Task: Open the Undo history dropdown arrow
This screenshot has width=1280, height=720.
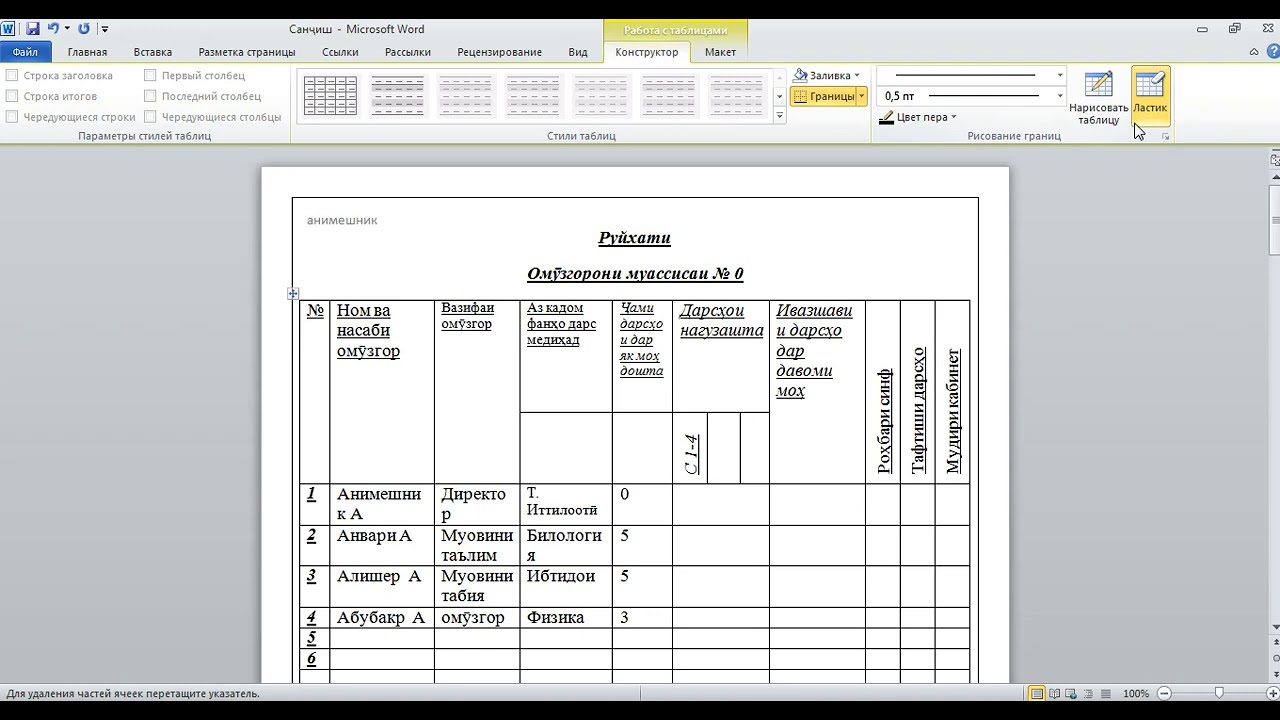Action: pos(67,29)
